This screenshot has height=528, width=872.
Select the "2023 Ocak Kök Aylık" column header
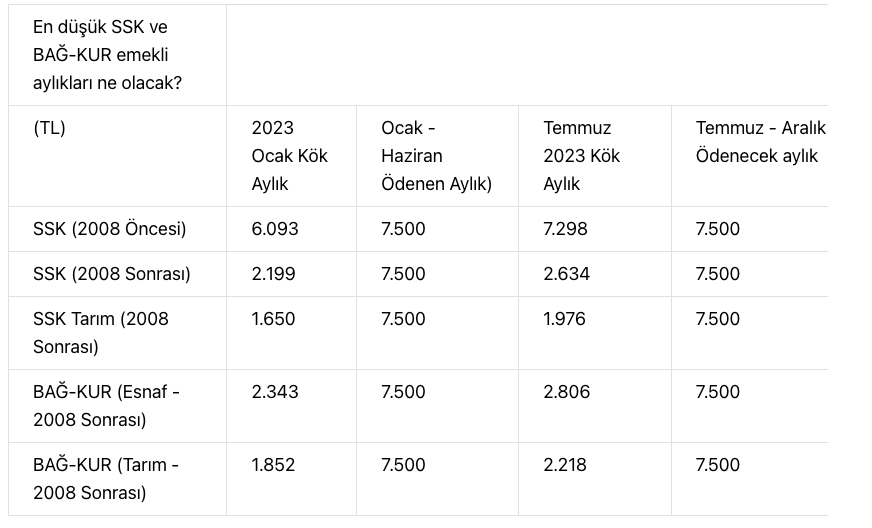289,156
